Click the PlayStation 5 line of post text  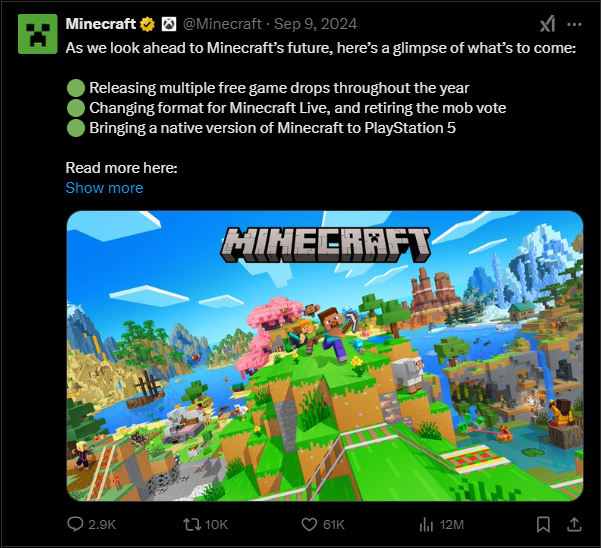[273, 128]
